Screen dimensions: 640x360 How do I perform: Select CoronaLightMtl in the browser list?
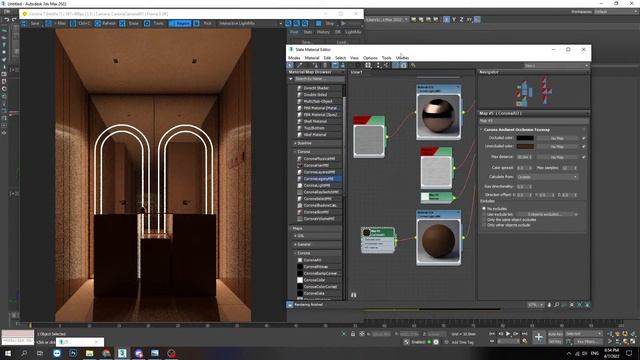pyautogui.click(x=317, y=185)
